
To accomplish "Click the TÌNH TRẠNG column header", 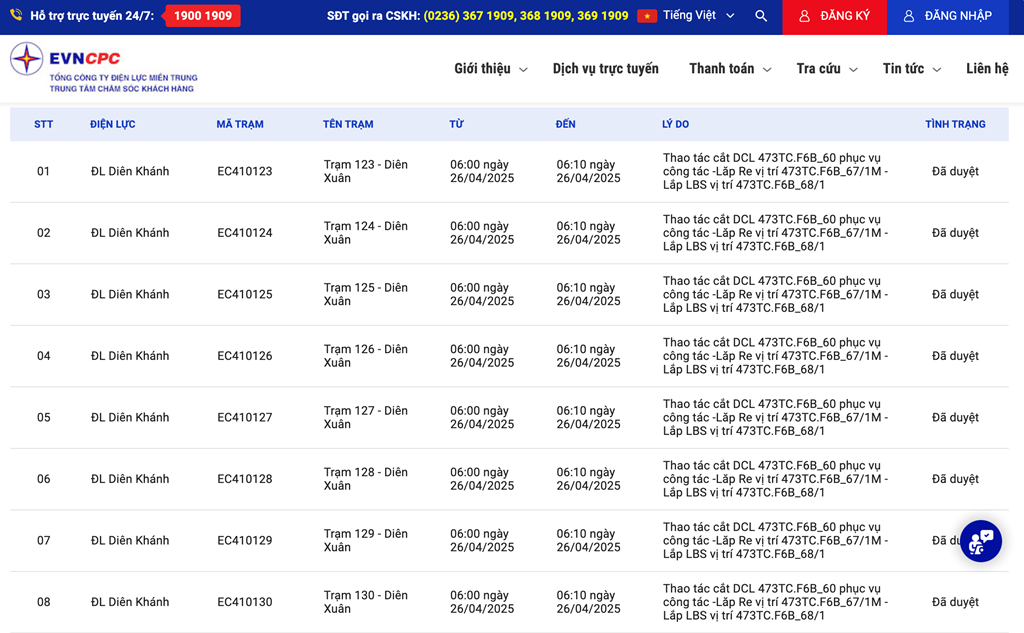I will point(955,124).
